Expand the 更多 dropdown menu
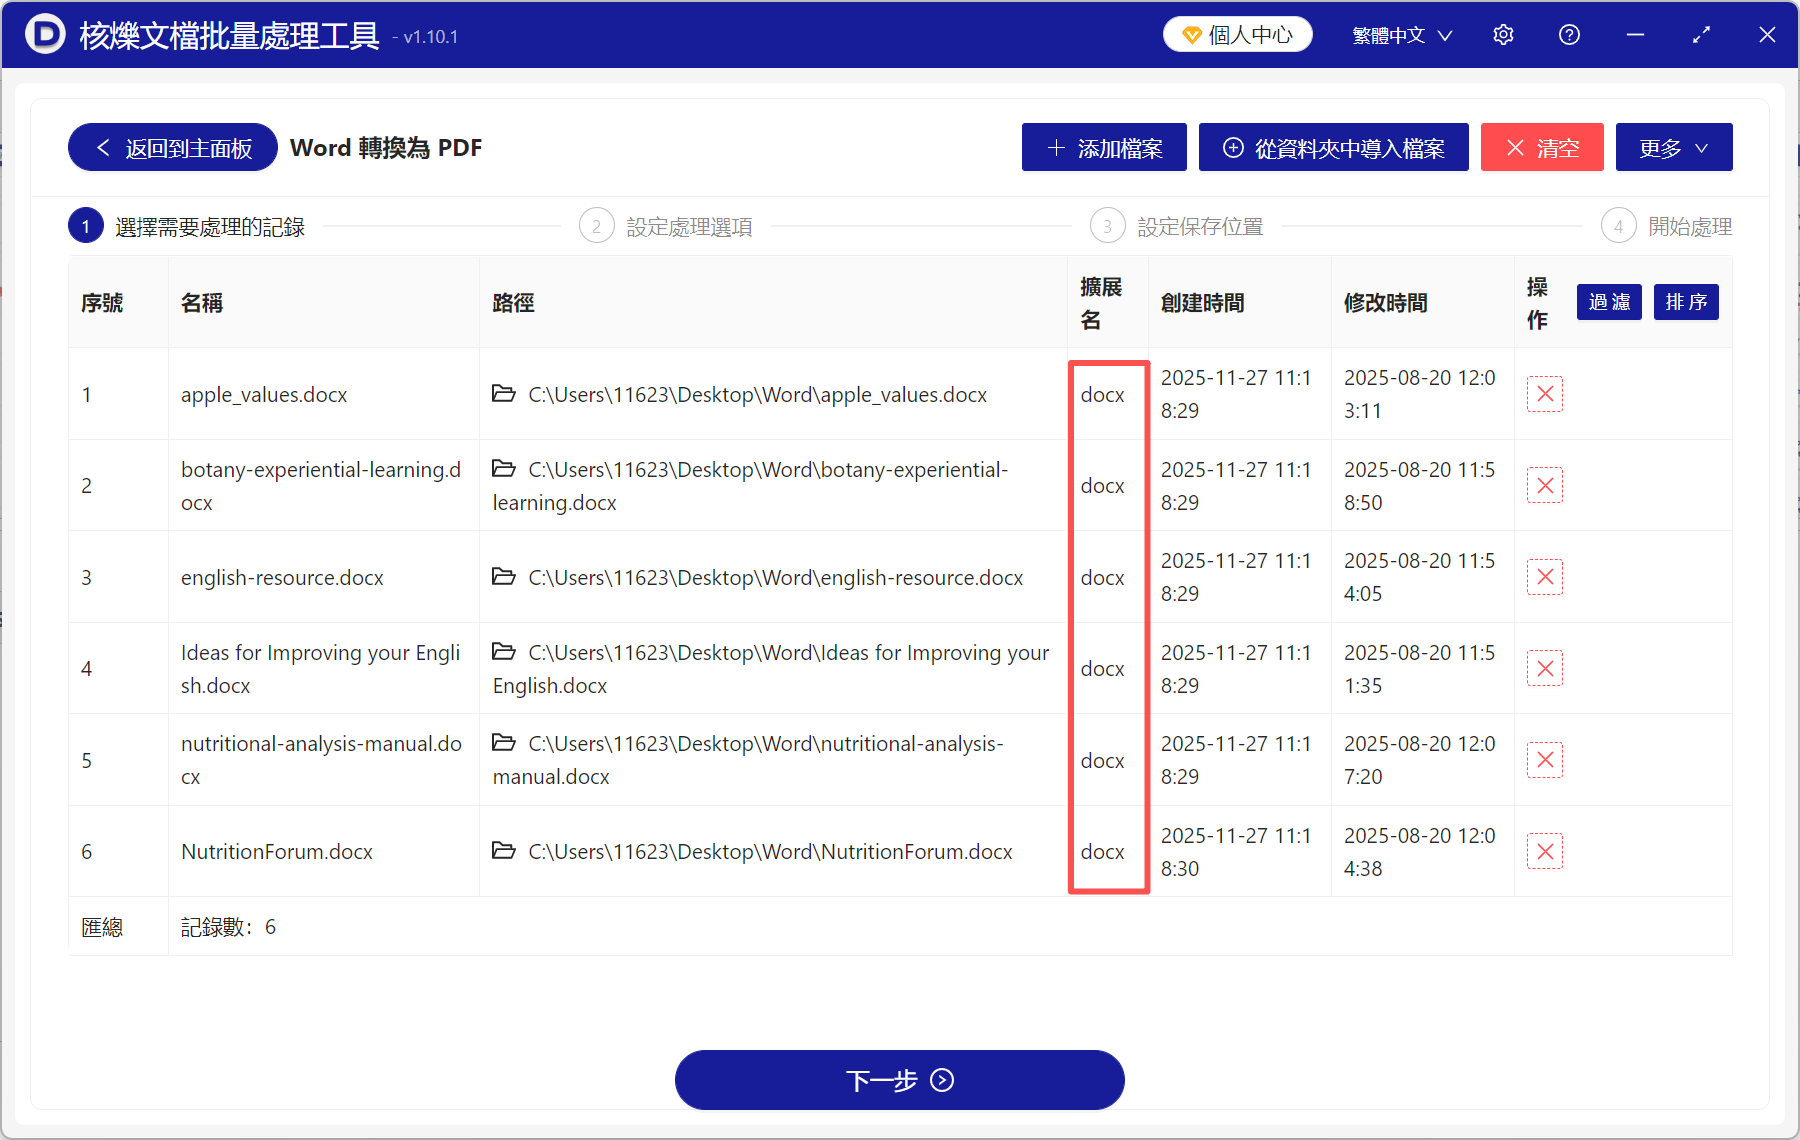This screenshot has height=1140, width=1800. [1673, 147]
